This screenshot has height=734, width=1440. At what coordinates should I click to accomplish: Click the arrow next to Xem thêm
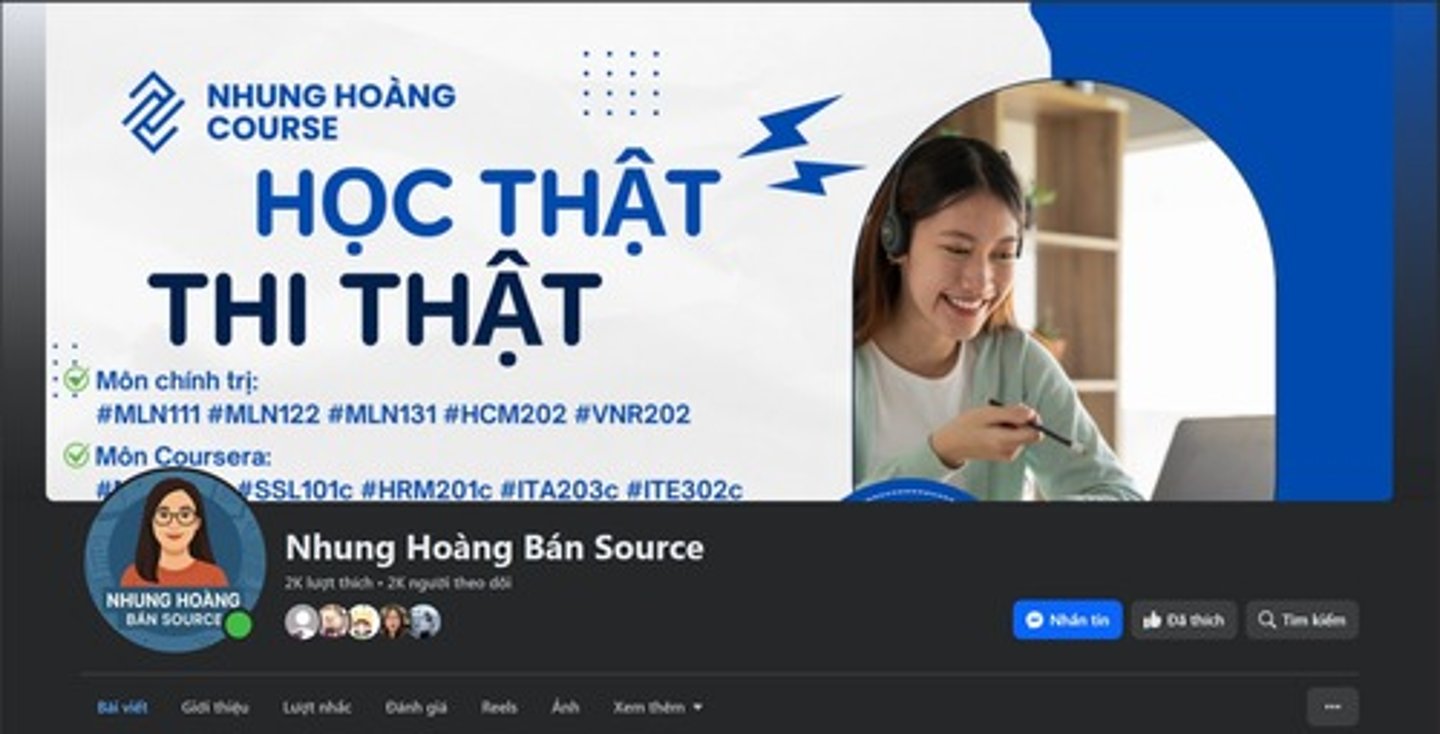pos(697,708)
